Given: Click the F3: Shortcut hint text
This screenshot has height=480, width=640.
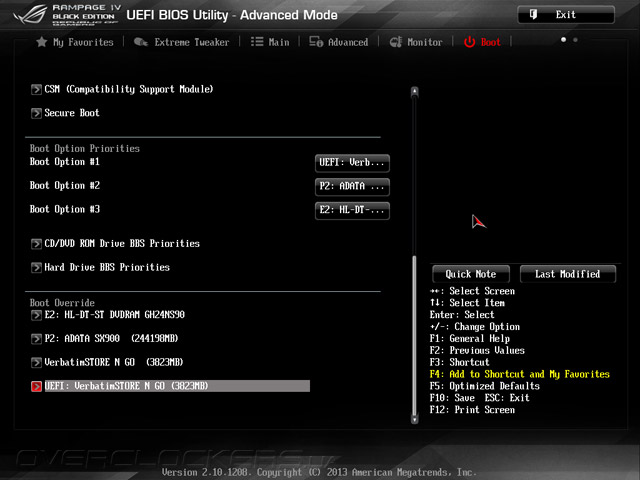Looking at the screenshot, I should click(x=459, y=362).
